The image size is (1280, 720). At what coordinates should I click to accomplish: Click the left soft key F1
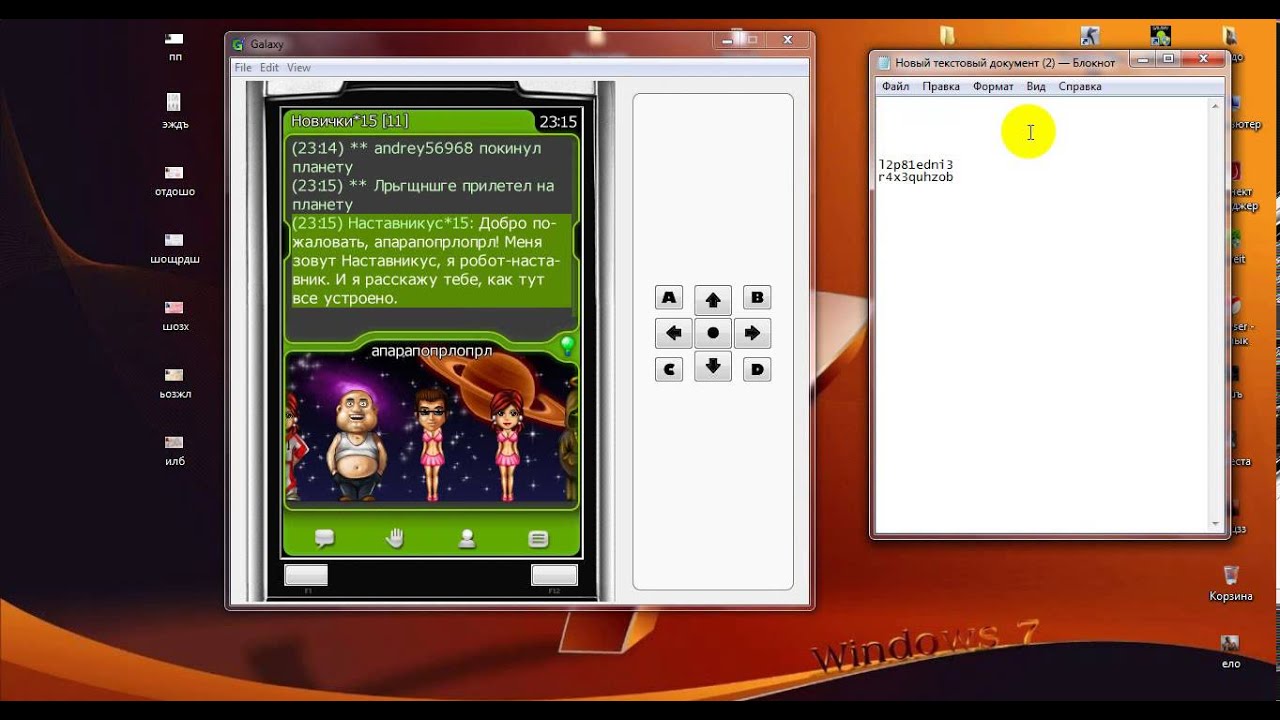tap(306, 575)
